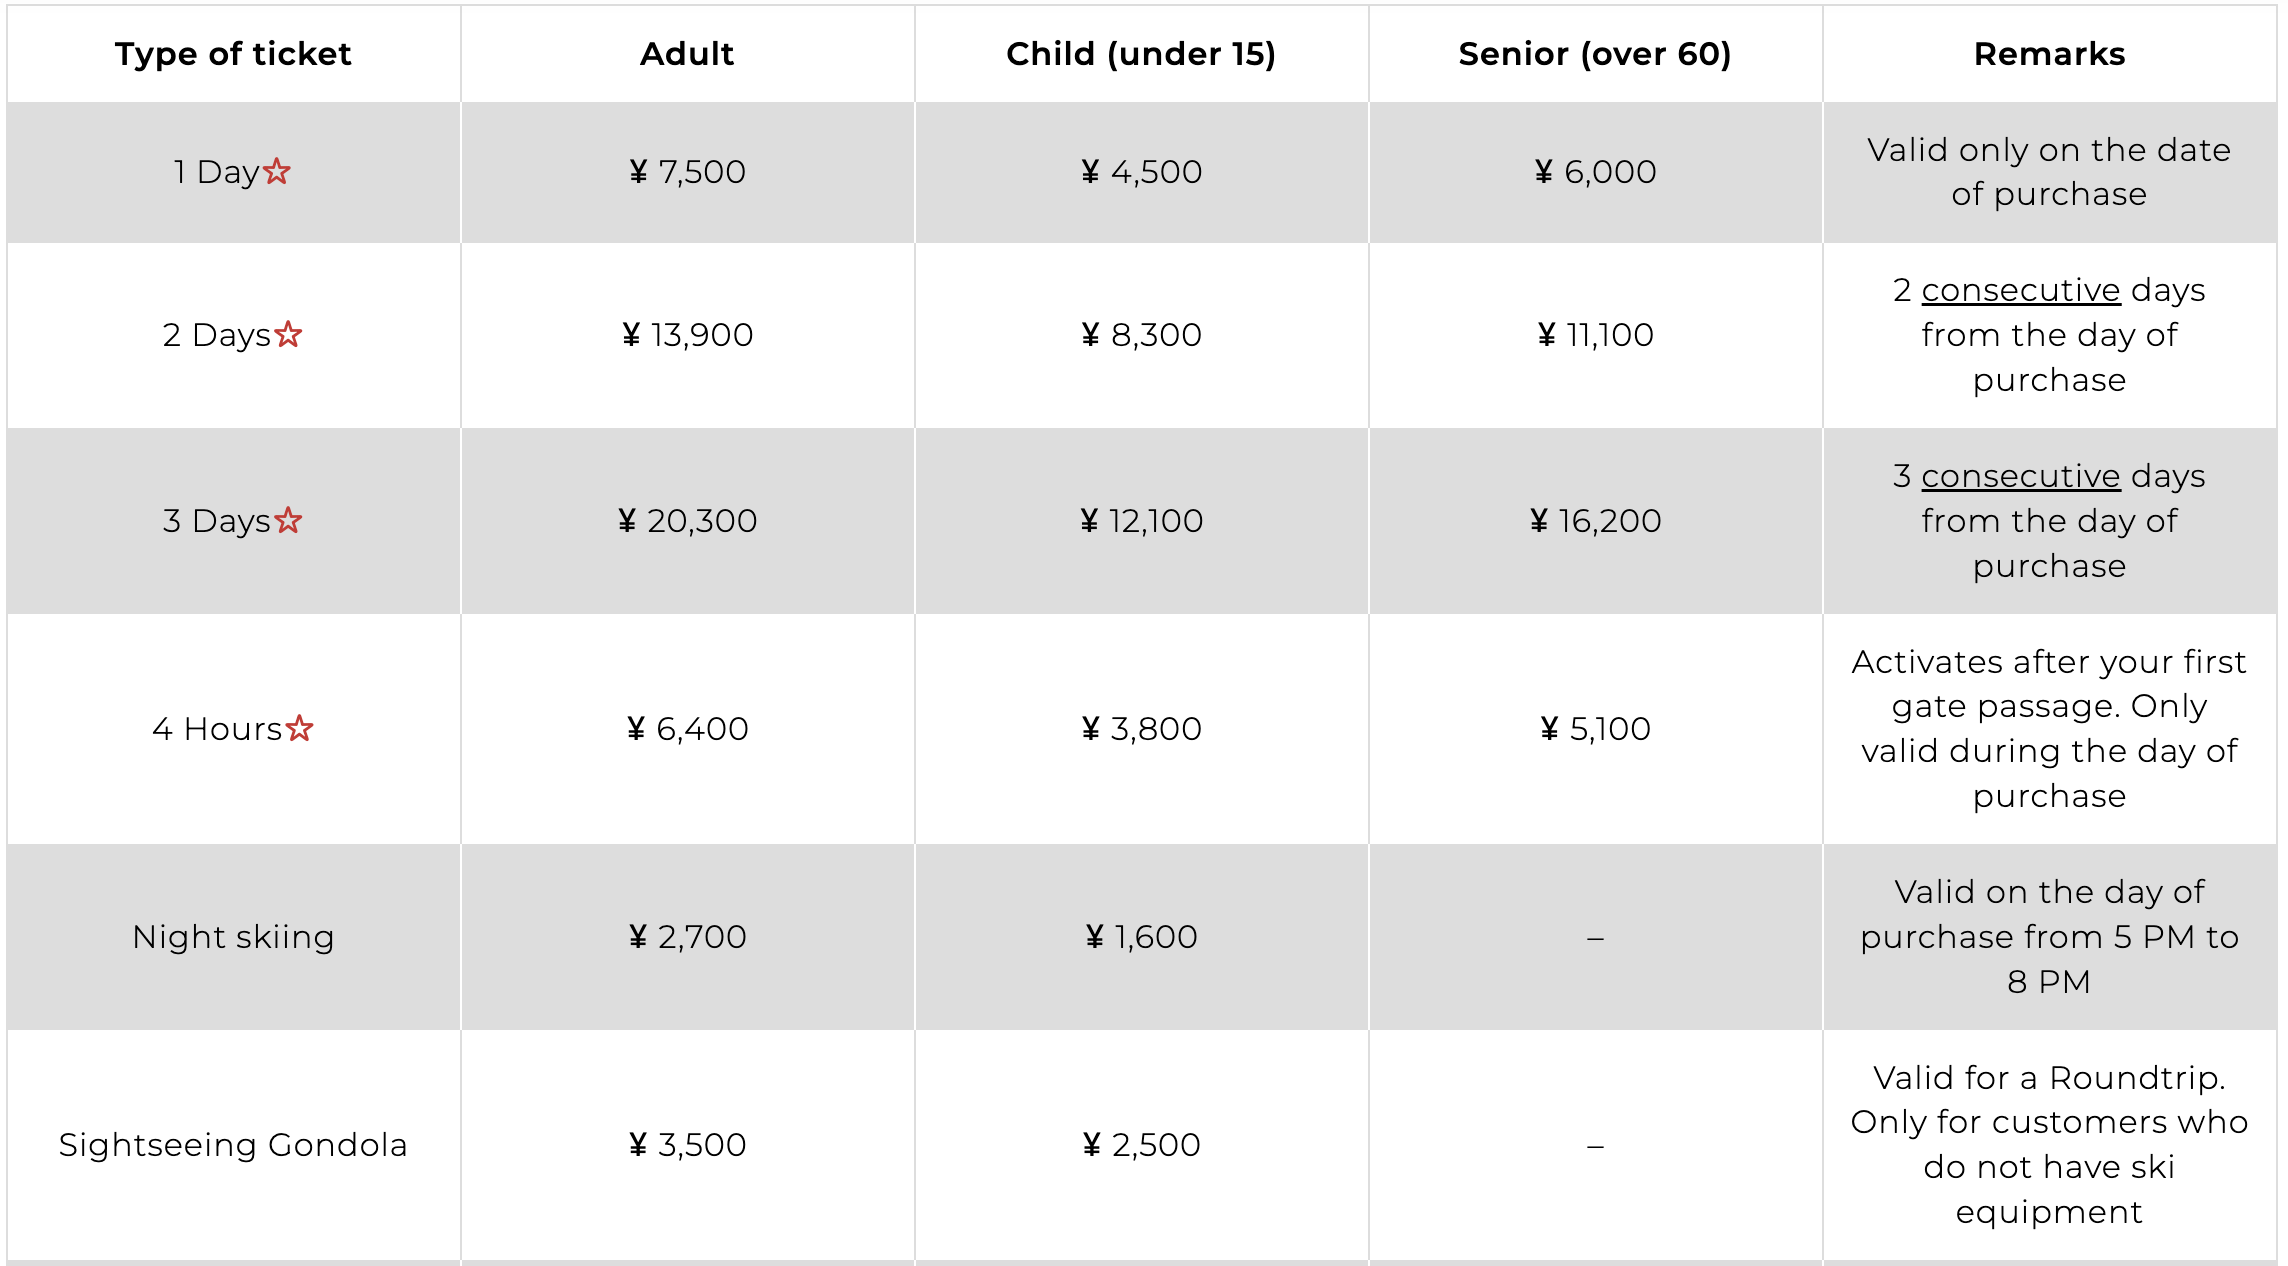Click the Type of ticket column header
2288x1266 pixels.
coord(233,54)
